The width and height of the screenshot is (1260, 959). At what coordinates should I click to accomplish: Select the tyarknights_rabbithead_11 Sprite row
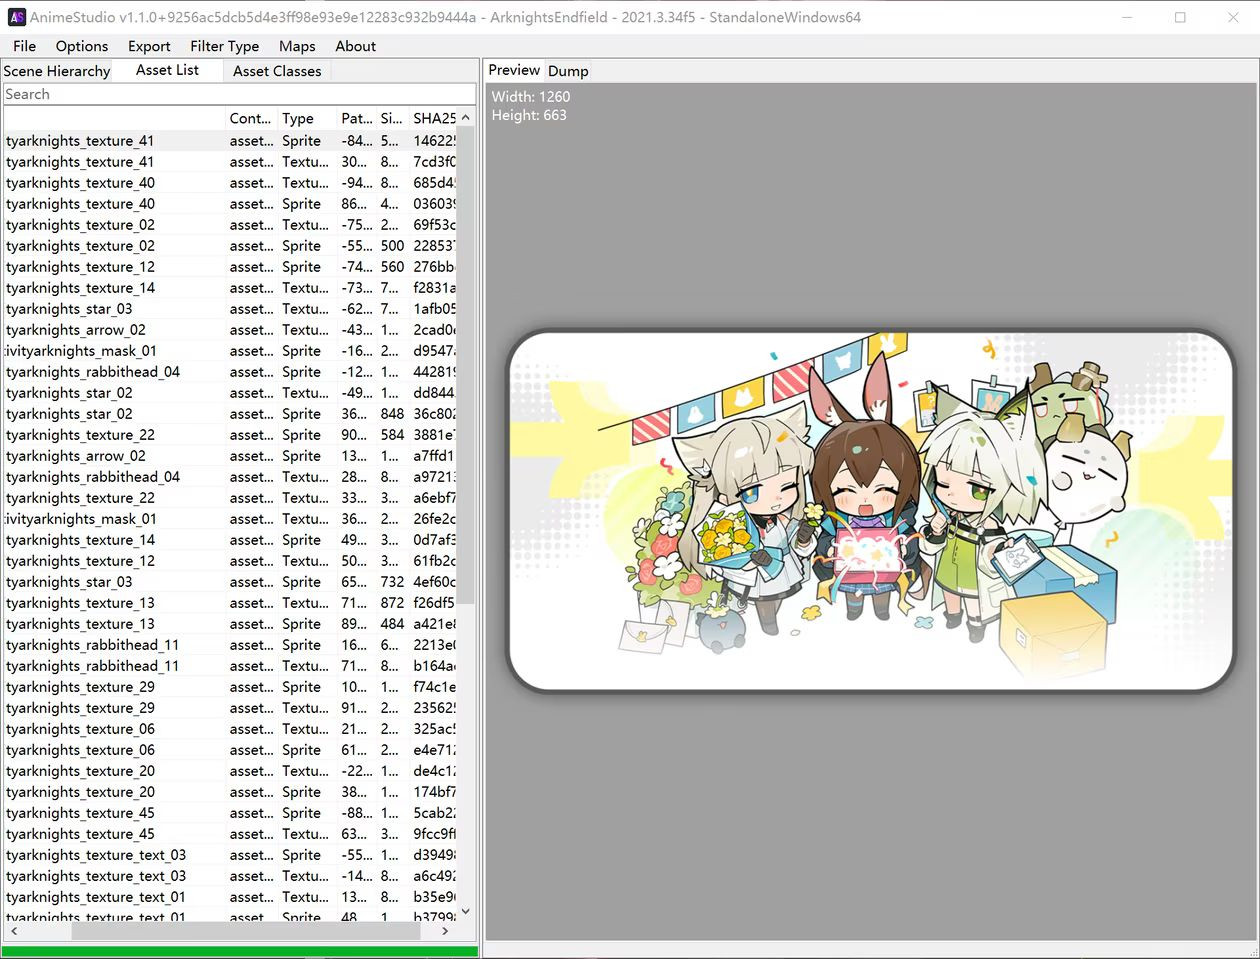(230, 645)
